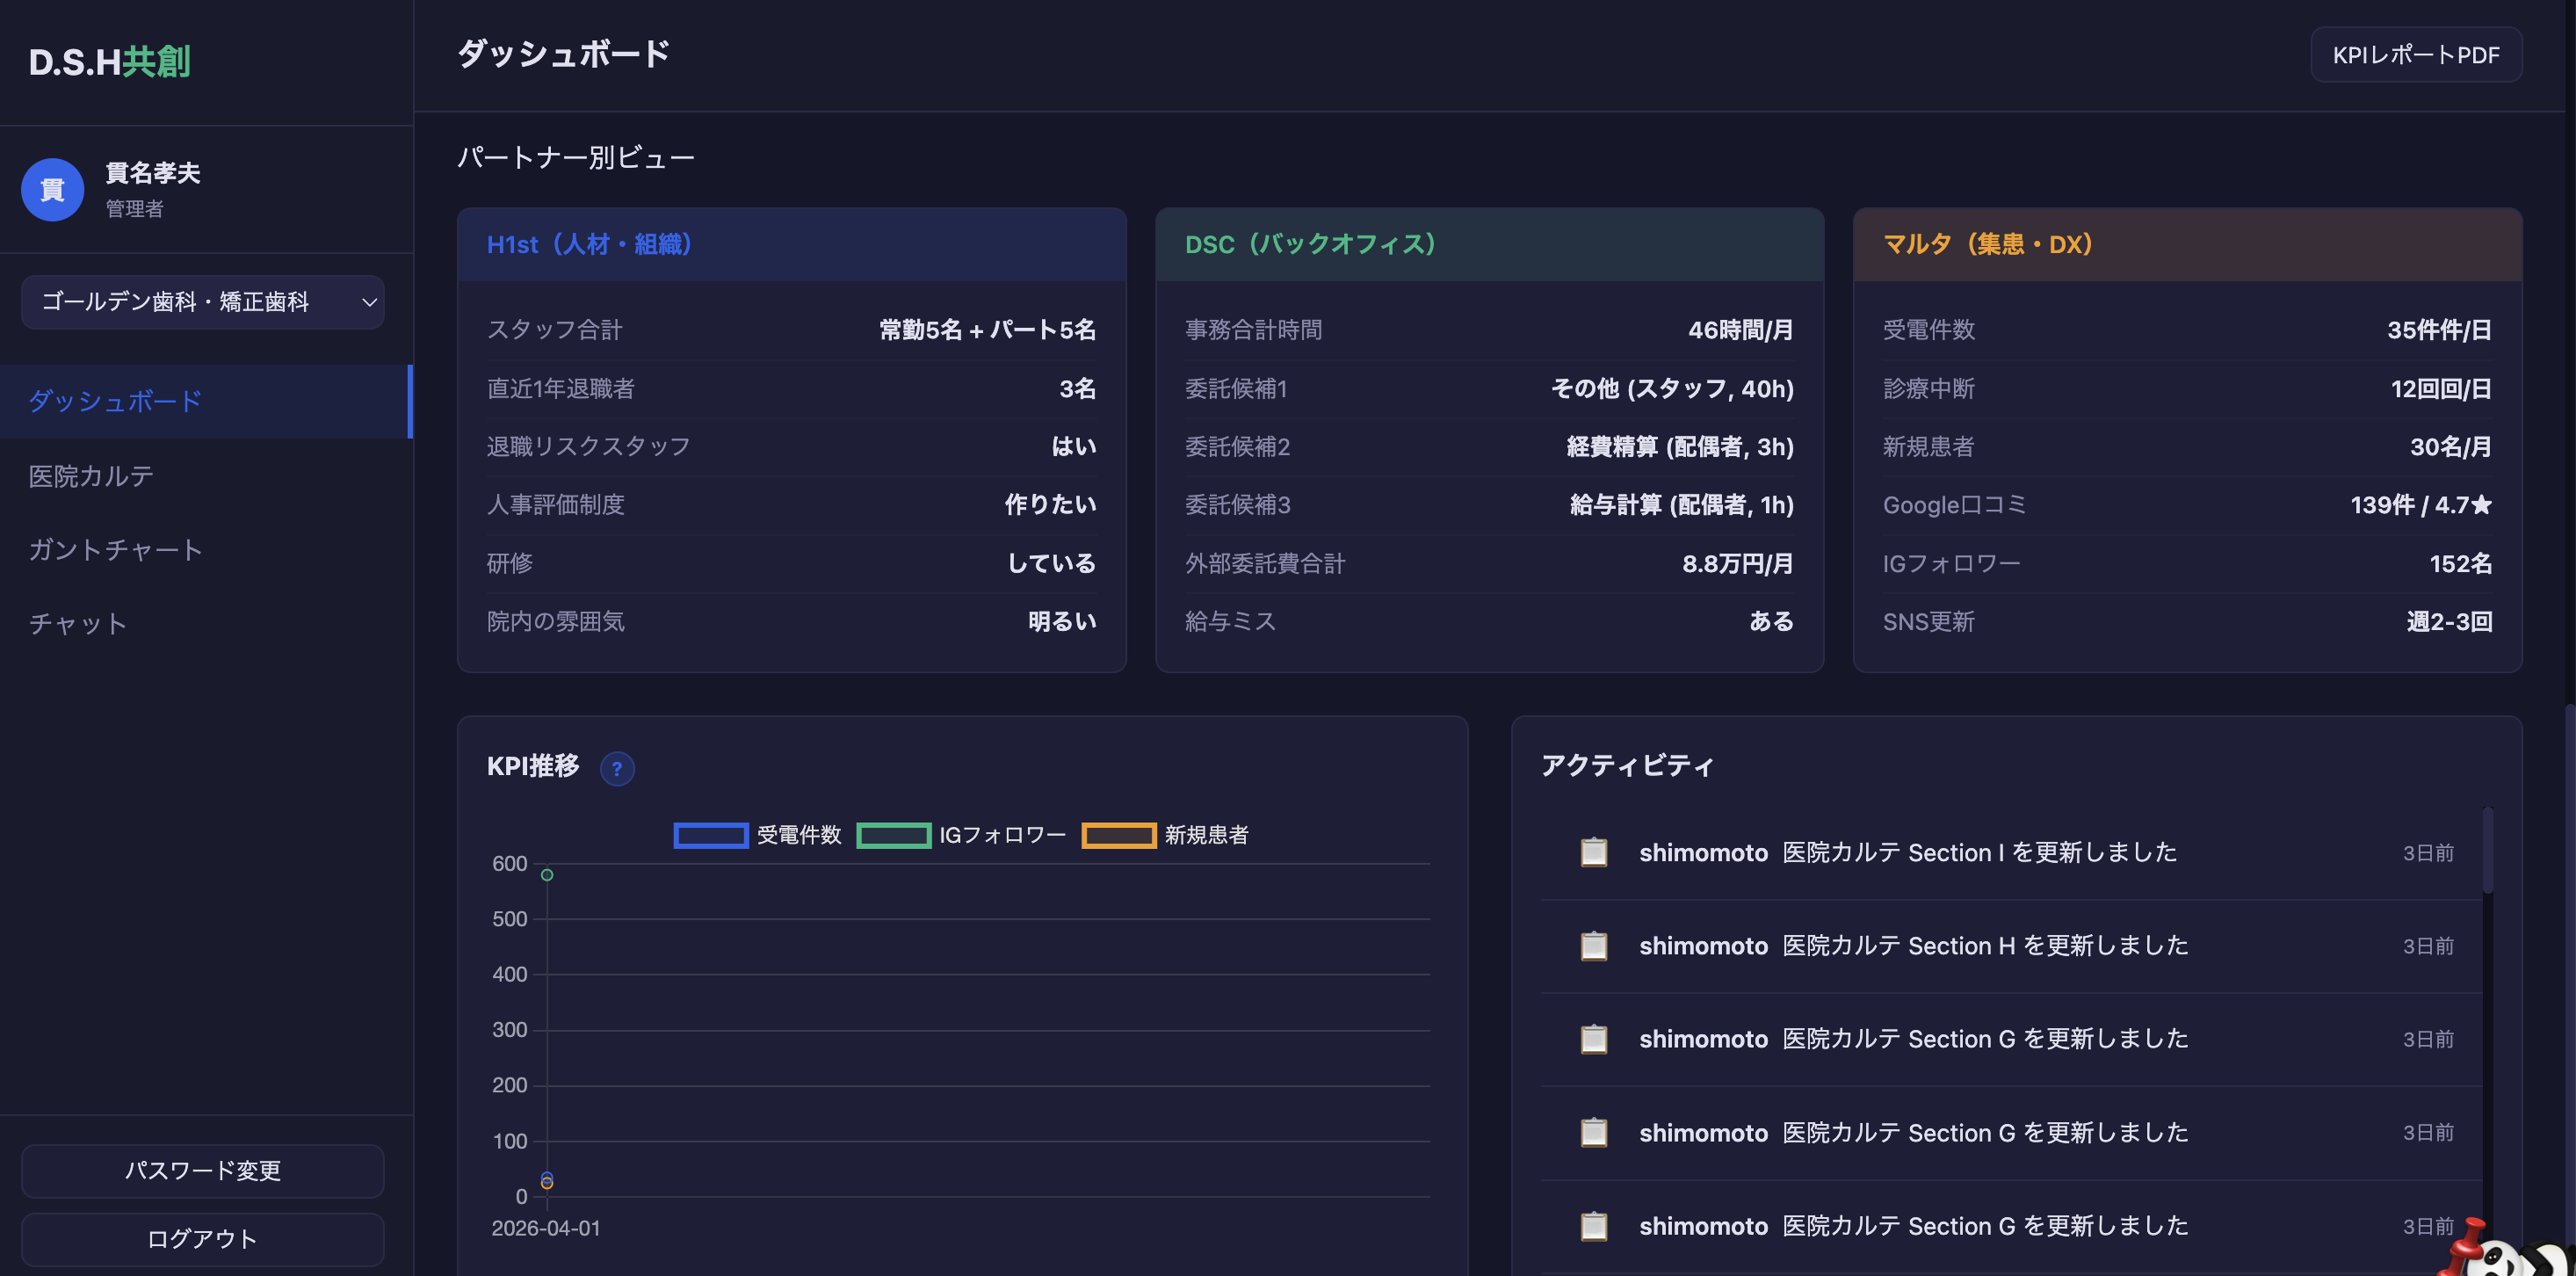Screen dimensions: 2576x1276
Task: Click the H1st（人材・組織）card header
Action: [791, 244]
